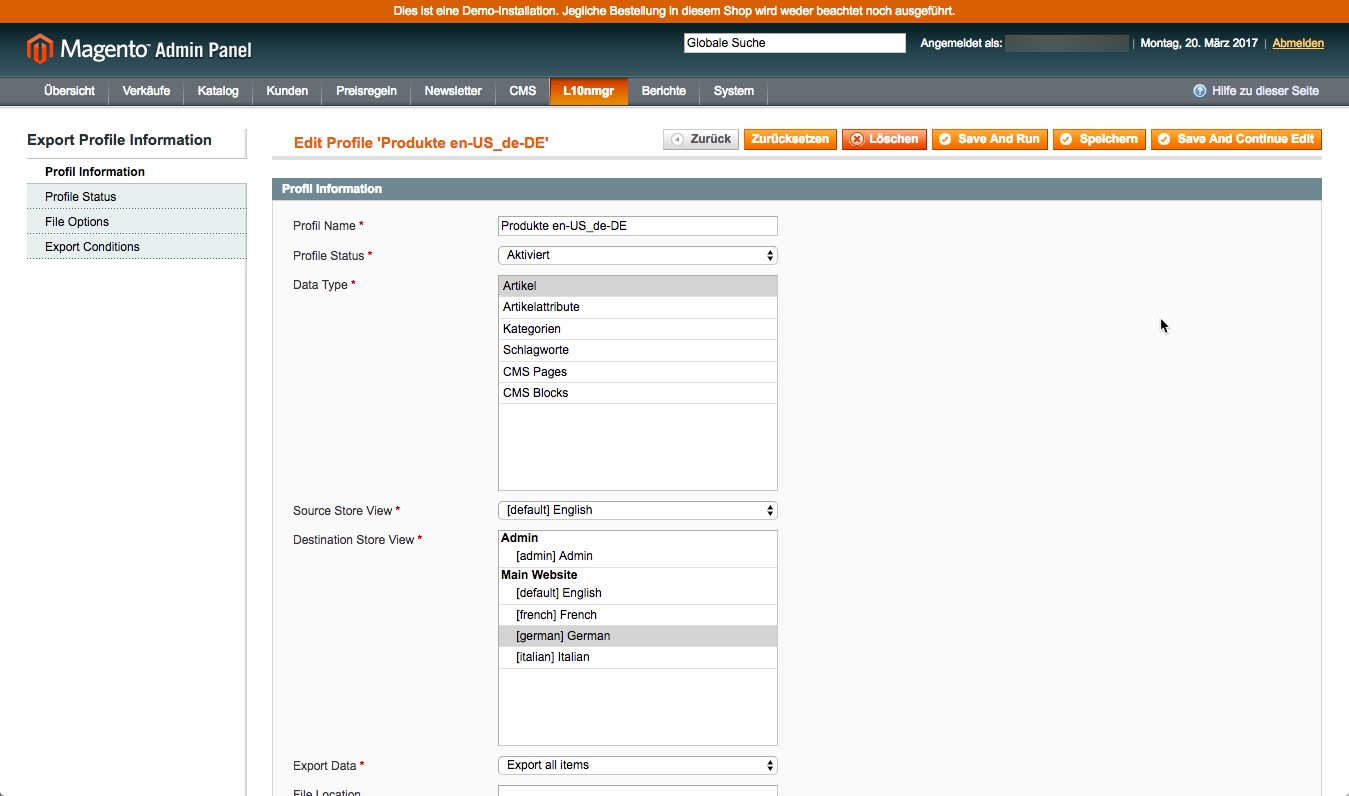Open the Export Data dropdown
Viewport: 1349px width, 796px height.
tap(638, 765)
